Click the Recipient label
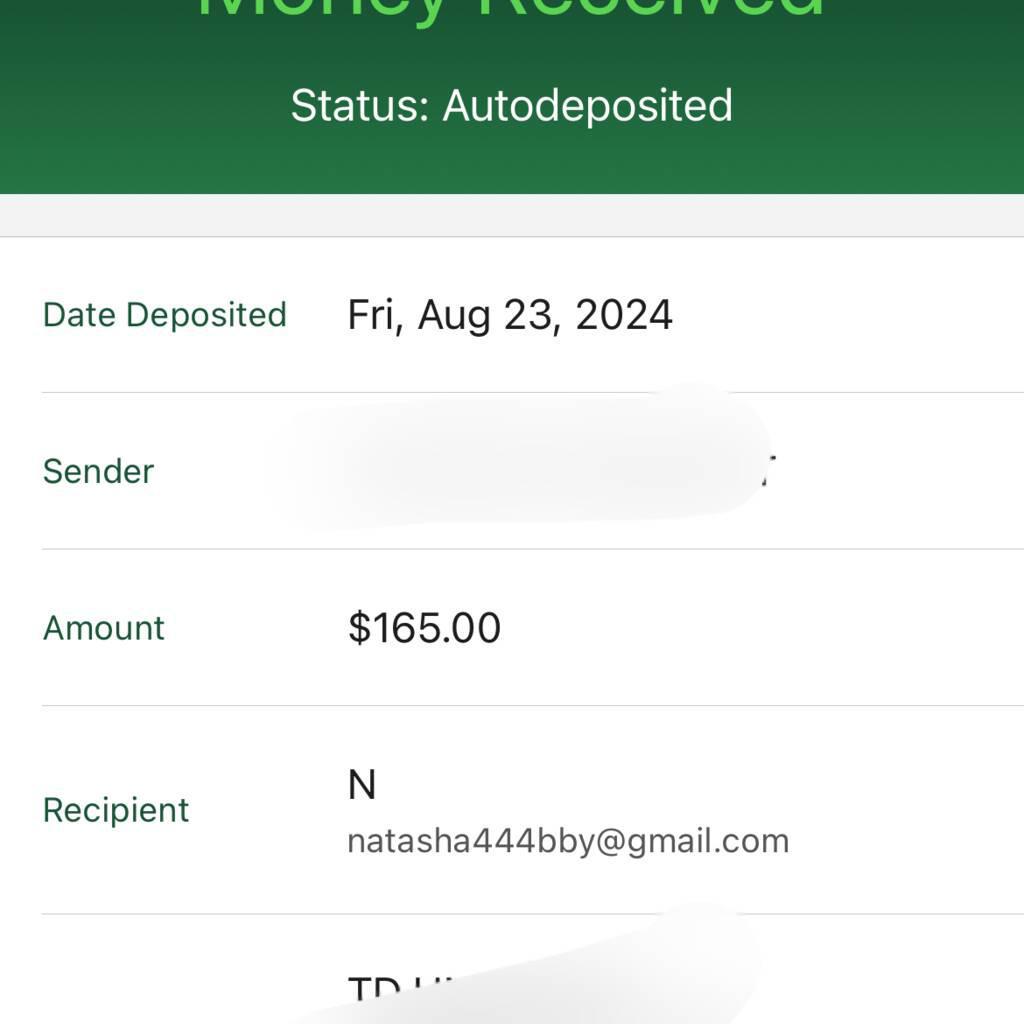The height and width of the screenshot is (1024, 1024). click(116, 810)
